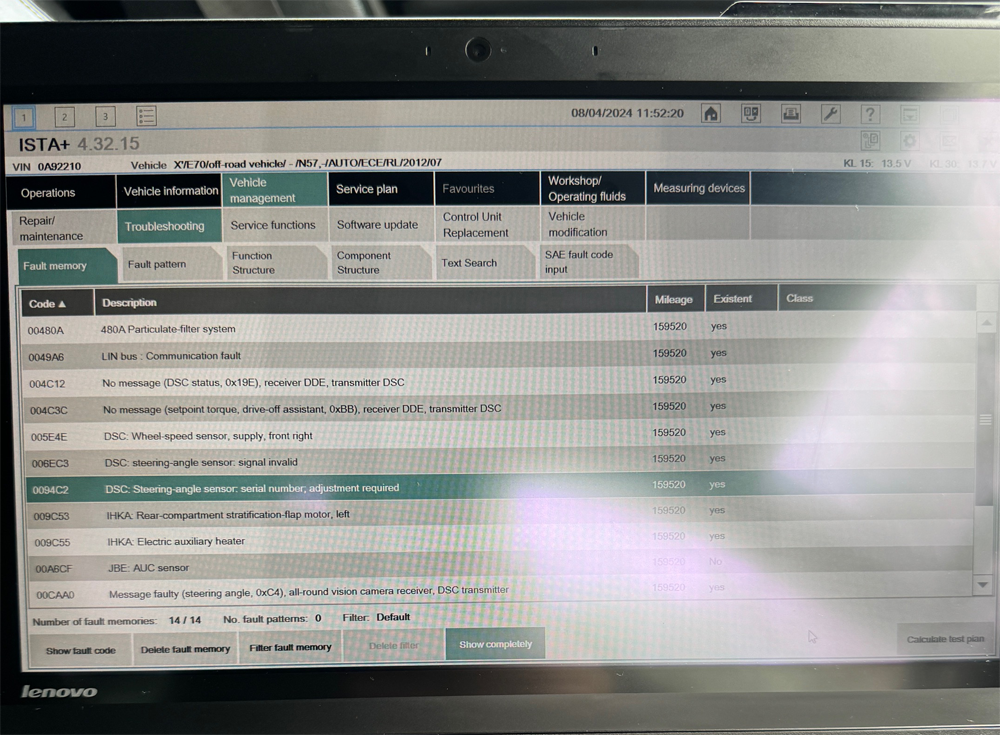The height and width of the screenshot is (735, 1000).
Task: Click the Delete filter button
Action: coord(393,646)
